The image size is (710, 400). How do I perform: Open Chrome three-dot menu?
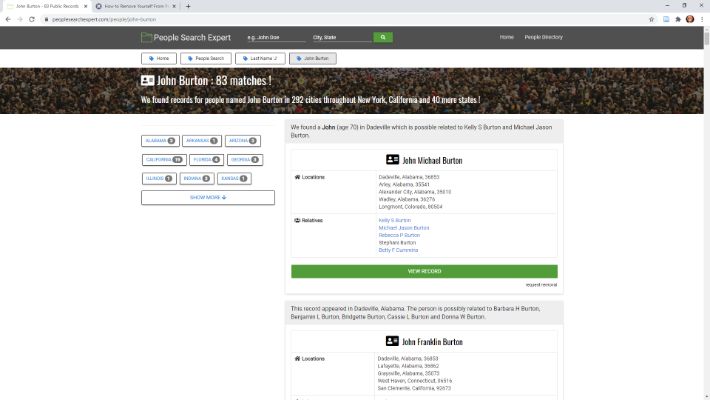(702, 19)
